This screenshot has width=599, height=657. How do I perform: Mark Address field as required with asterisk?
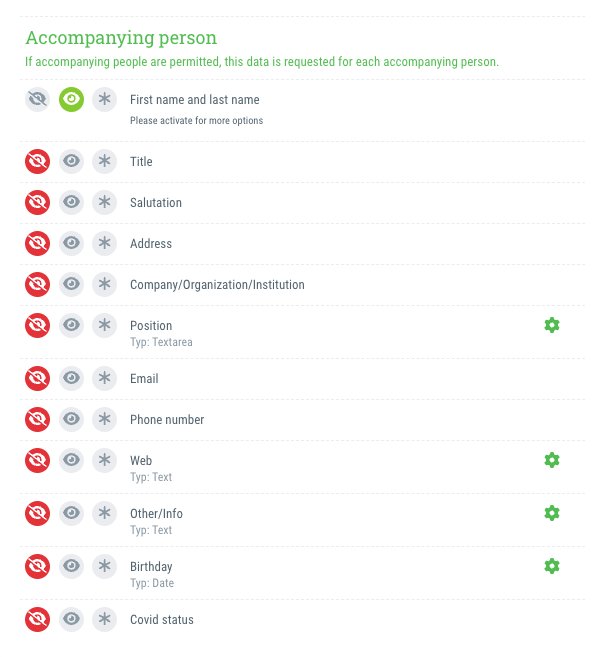(104, 243)
